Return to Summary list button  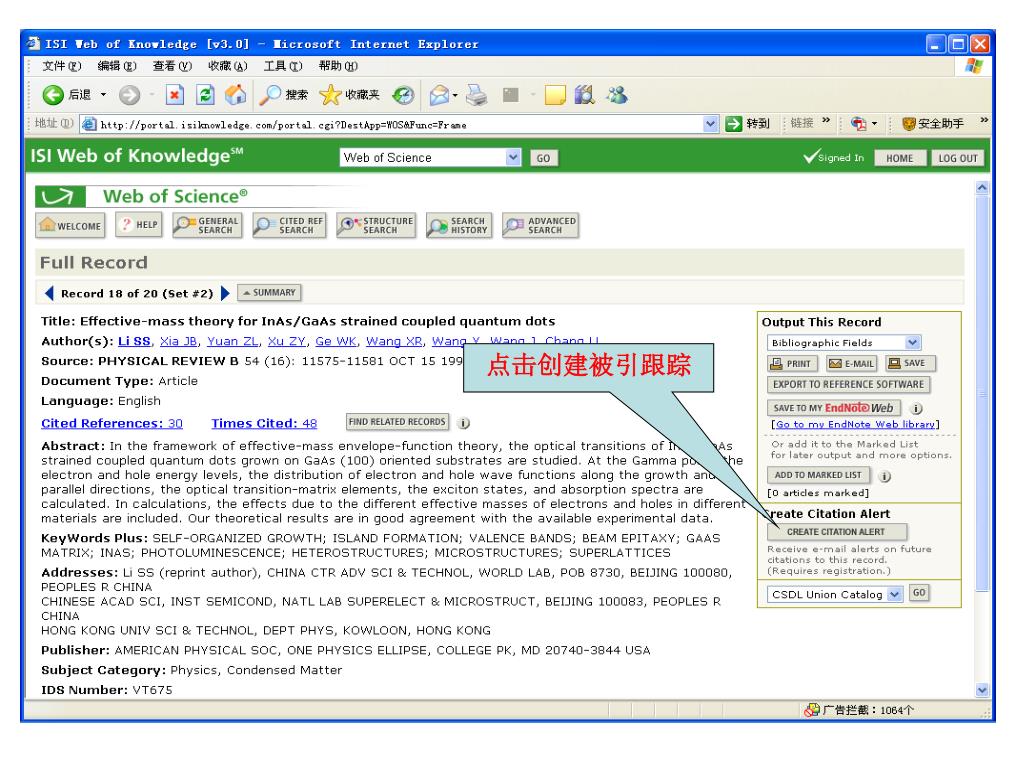click(x=269, y=293)
